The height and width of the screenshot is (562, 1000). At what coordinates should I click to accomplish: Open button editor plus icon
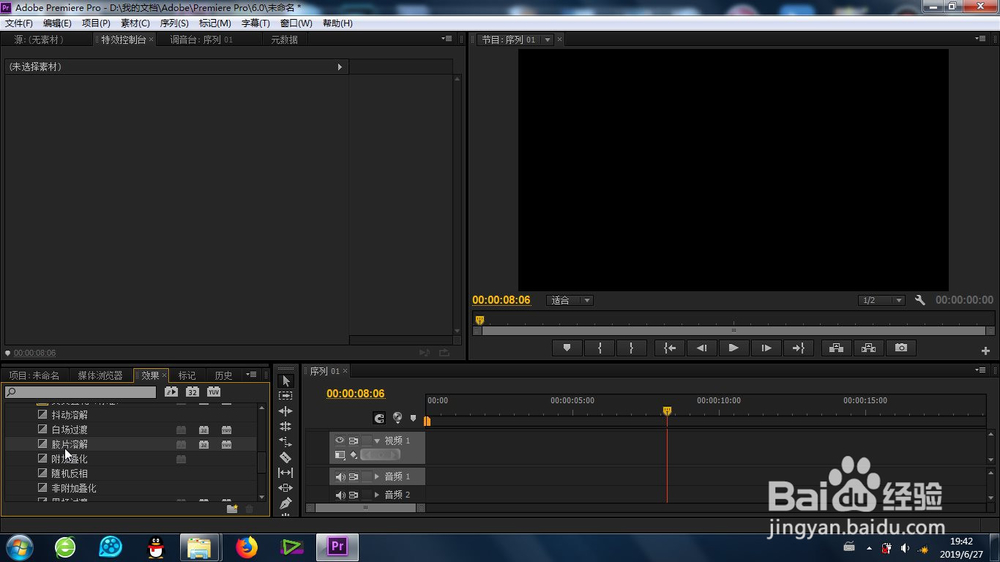pyautogui.click(x=985, y=351)
